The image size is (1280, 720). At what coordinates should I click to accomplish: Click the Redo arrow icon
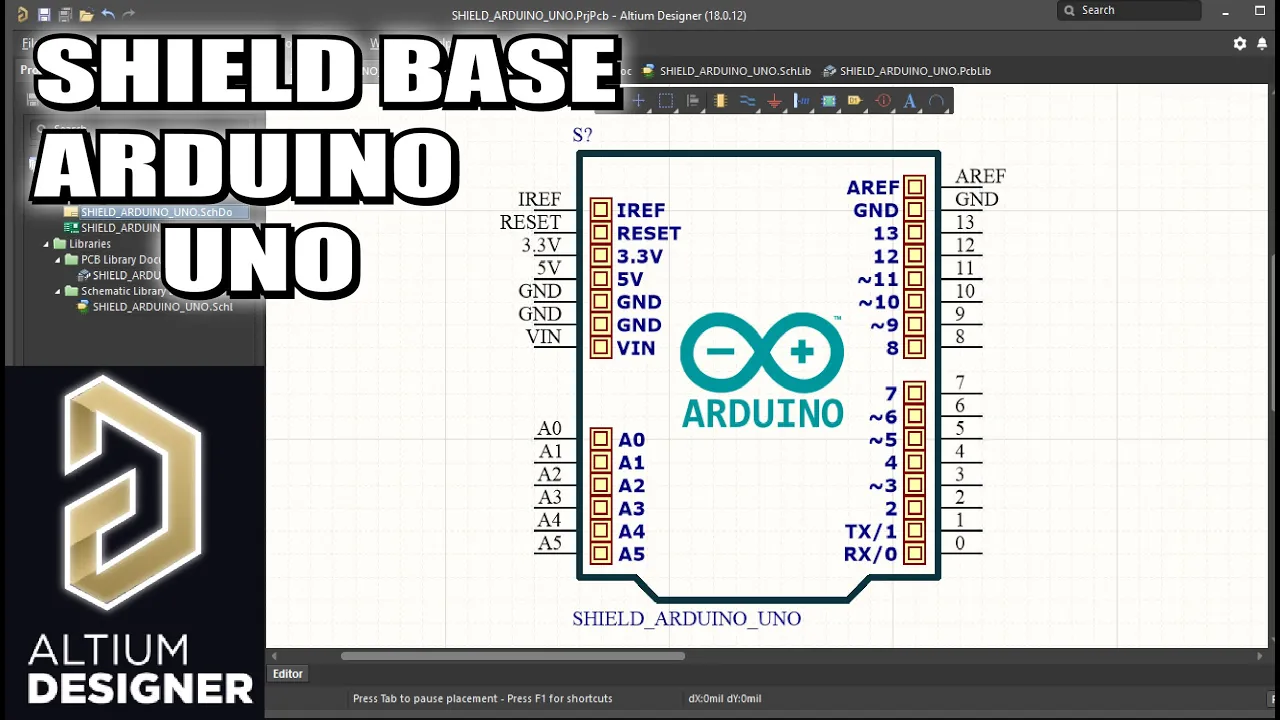[x=129, y=15]
